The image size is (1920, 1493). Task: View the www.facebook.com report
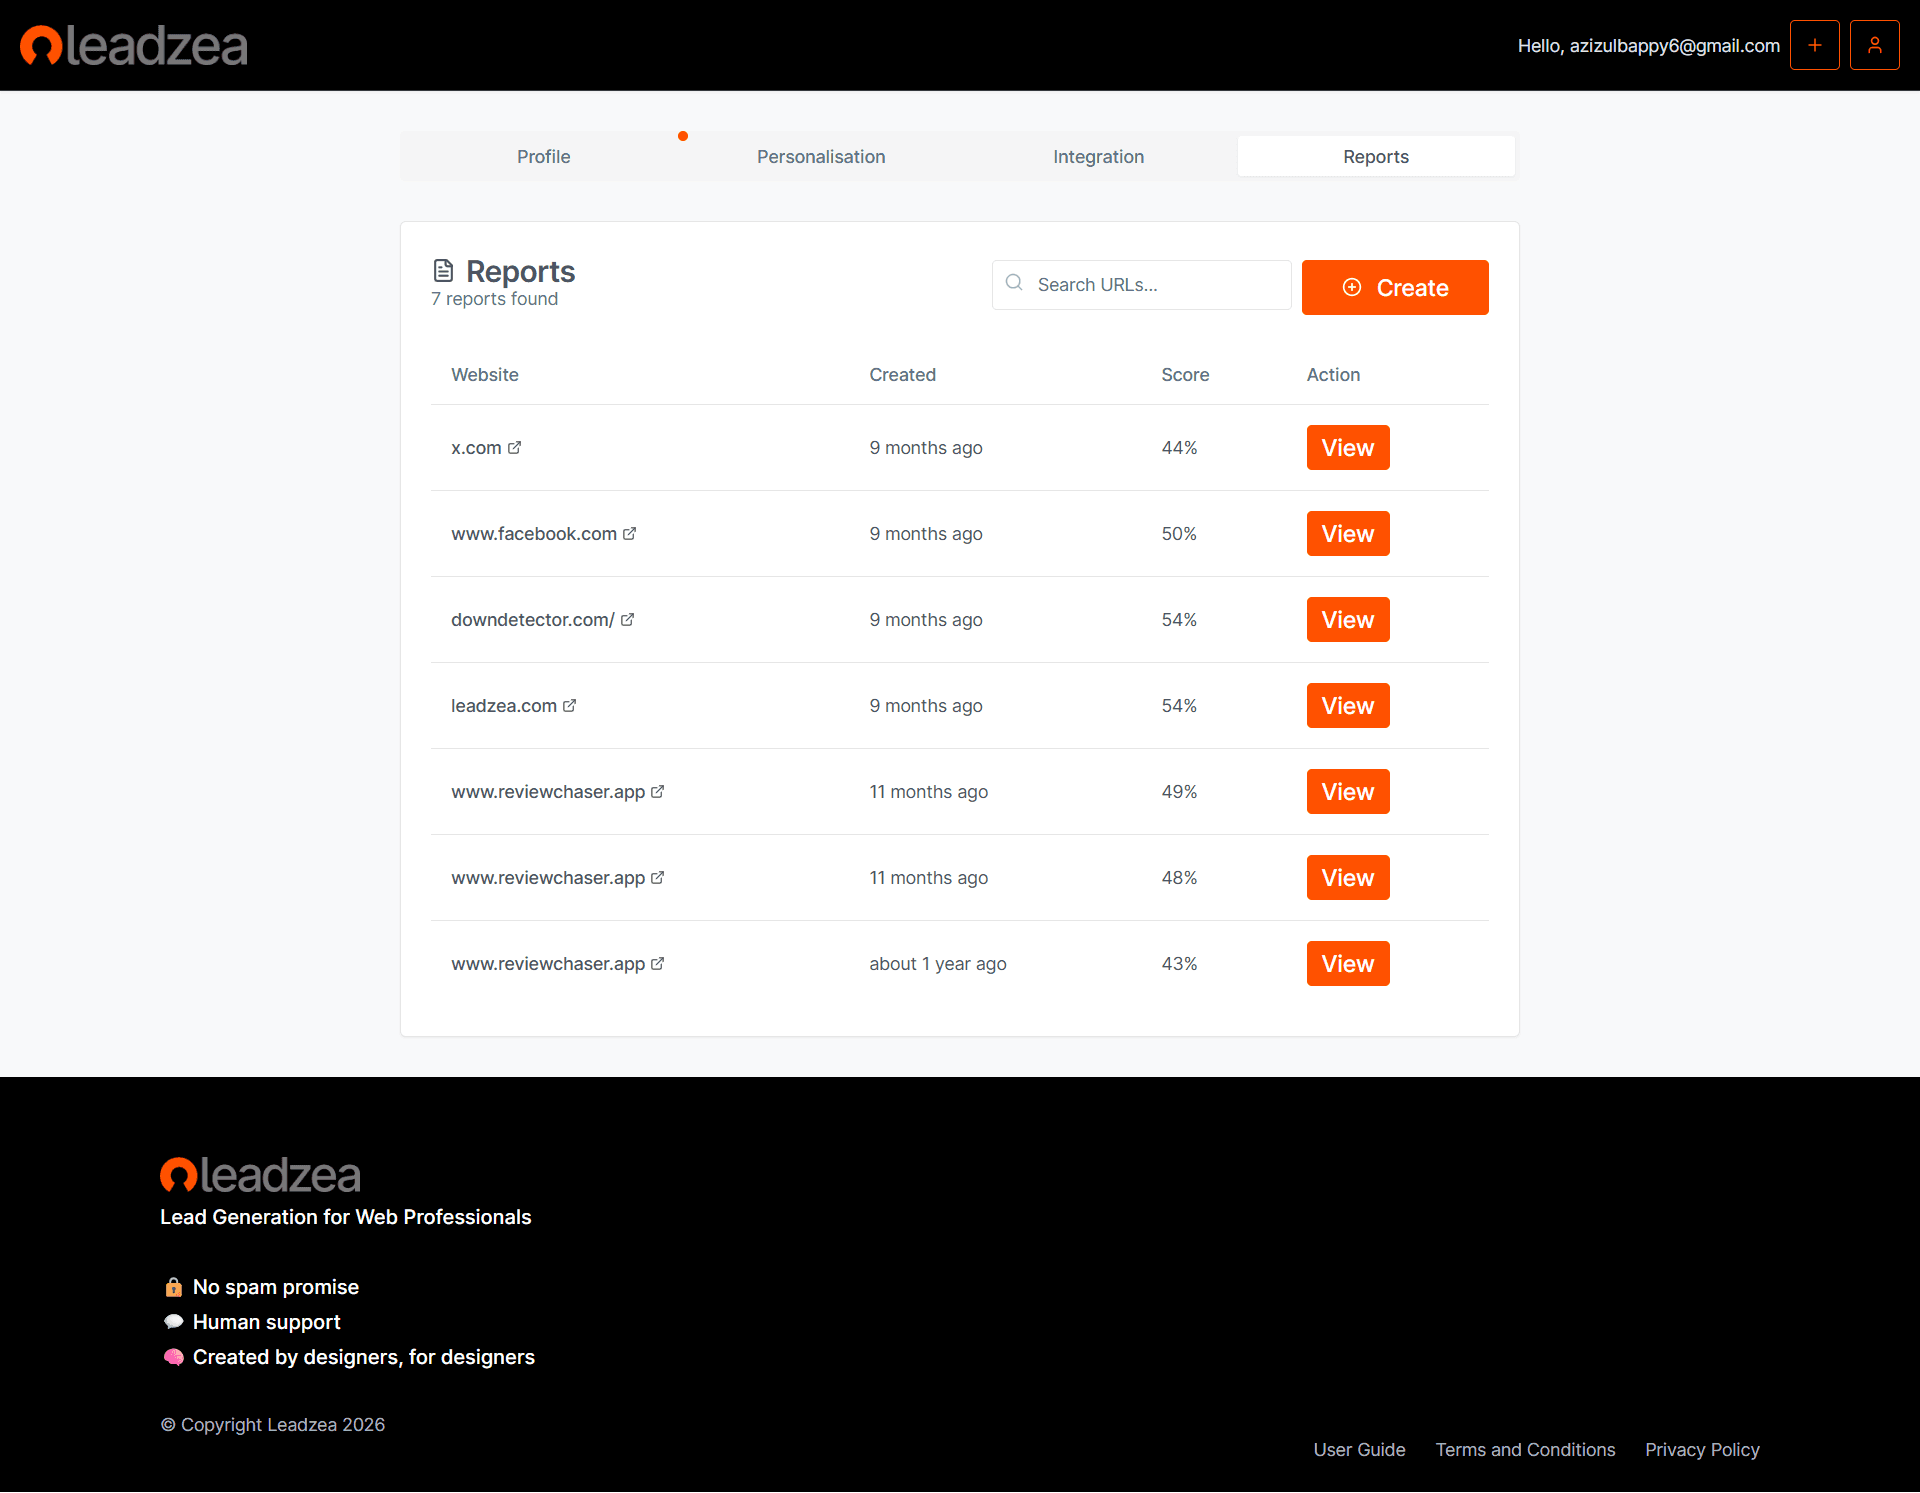coord(1348,534)
